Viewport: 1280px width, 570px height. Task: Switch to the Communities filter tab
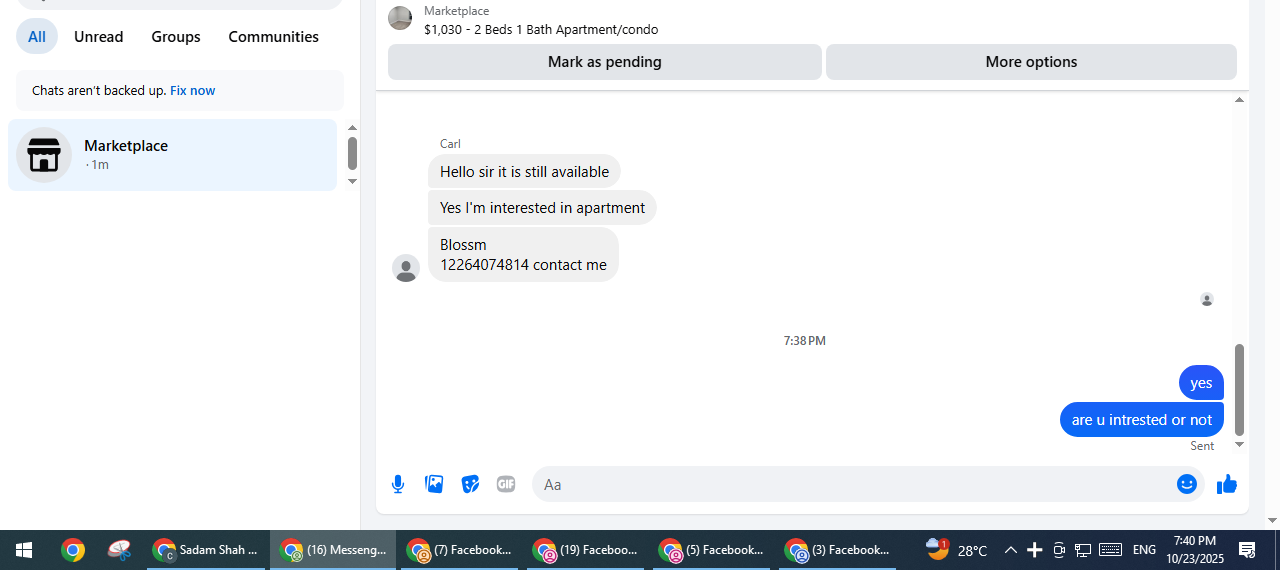(273, 37)
